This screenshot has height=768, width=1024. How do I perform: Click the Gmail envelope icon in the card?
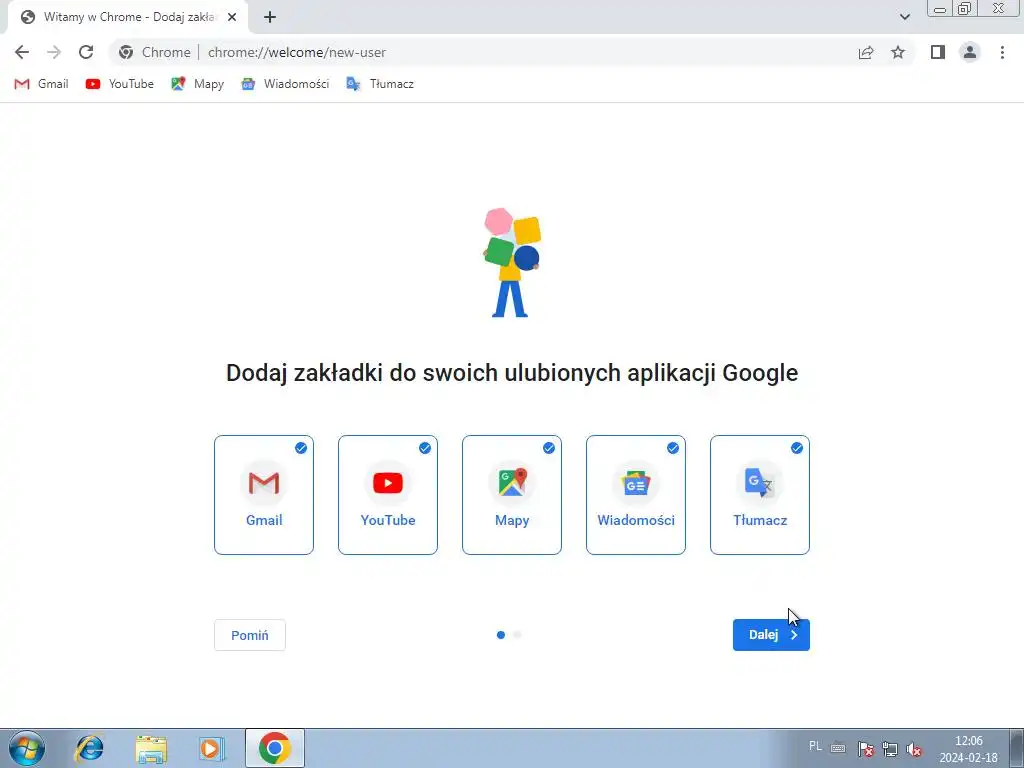coord(264,483)
